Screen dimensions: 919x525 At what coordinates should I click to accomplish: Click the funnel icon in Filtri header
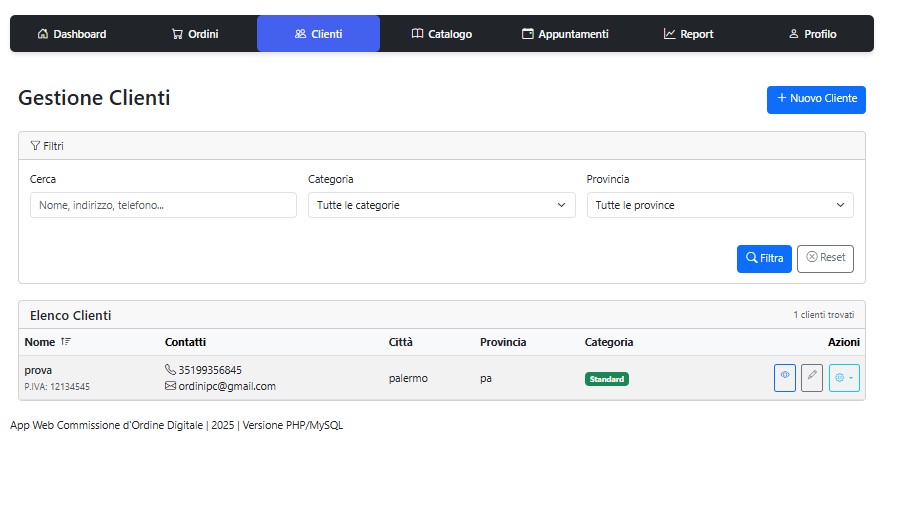36,146
